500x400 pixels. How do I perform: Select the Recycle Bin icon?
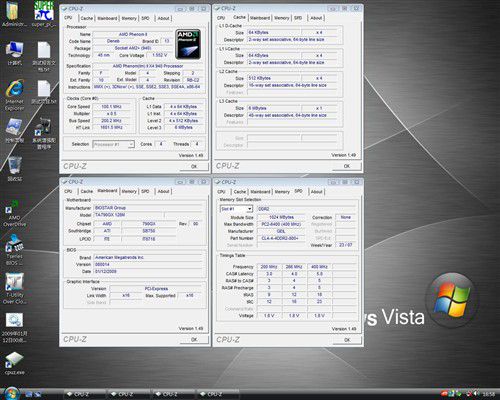click(x=15, y=169)
